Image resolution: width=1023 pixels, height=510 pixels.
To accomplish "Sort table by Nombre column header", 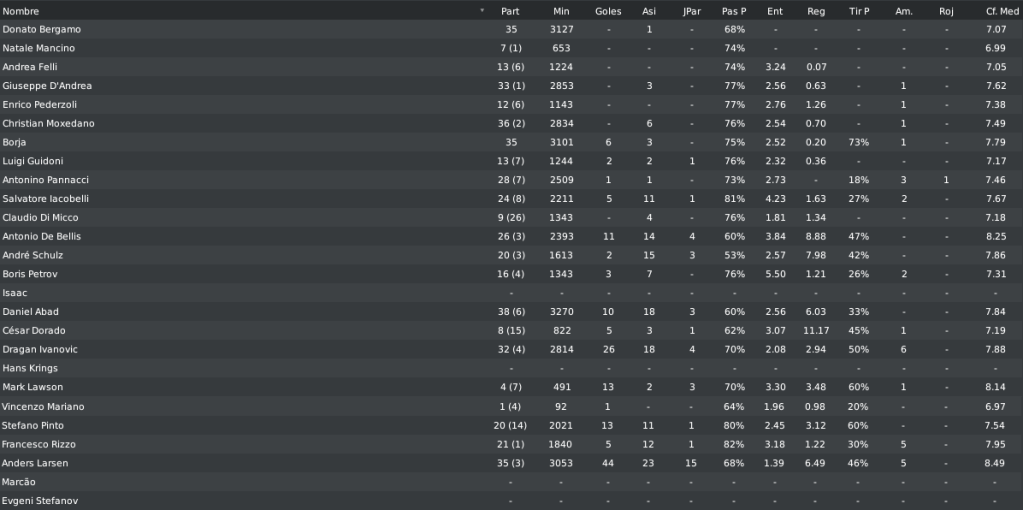I will point(21,11).
